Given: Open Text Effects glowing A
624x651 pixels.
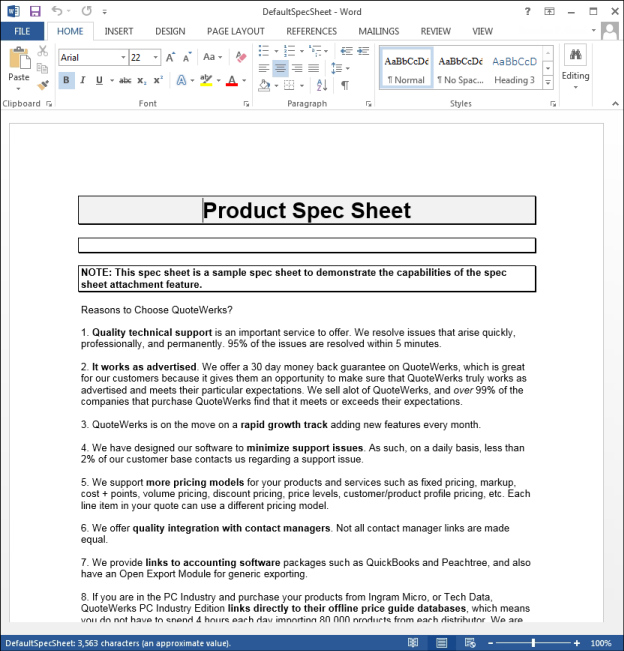Looking at the screenshot, I should pos(181,80).
